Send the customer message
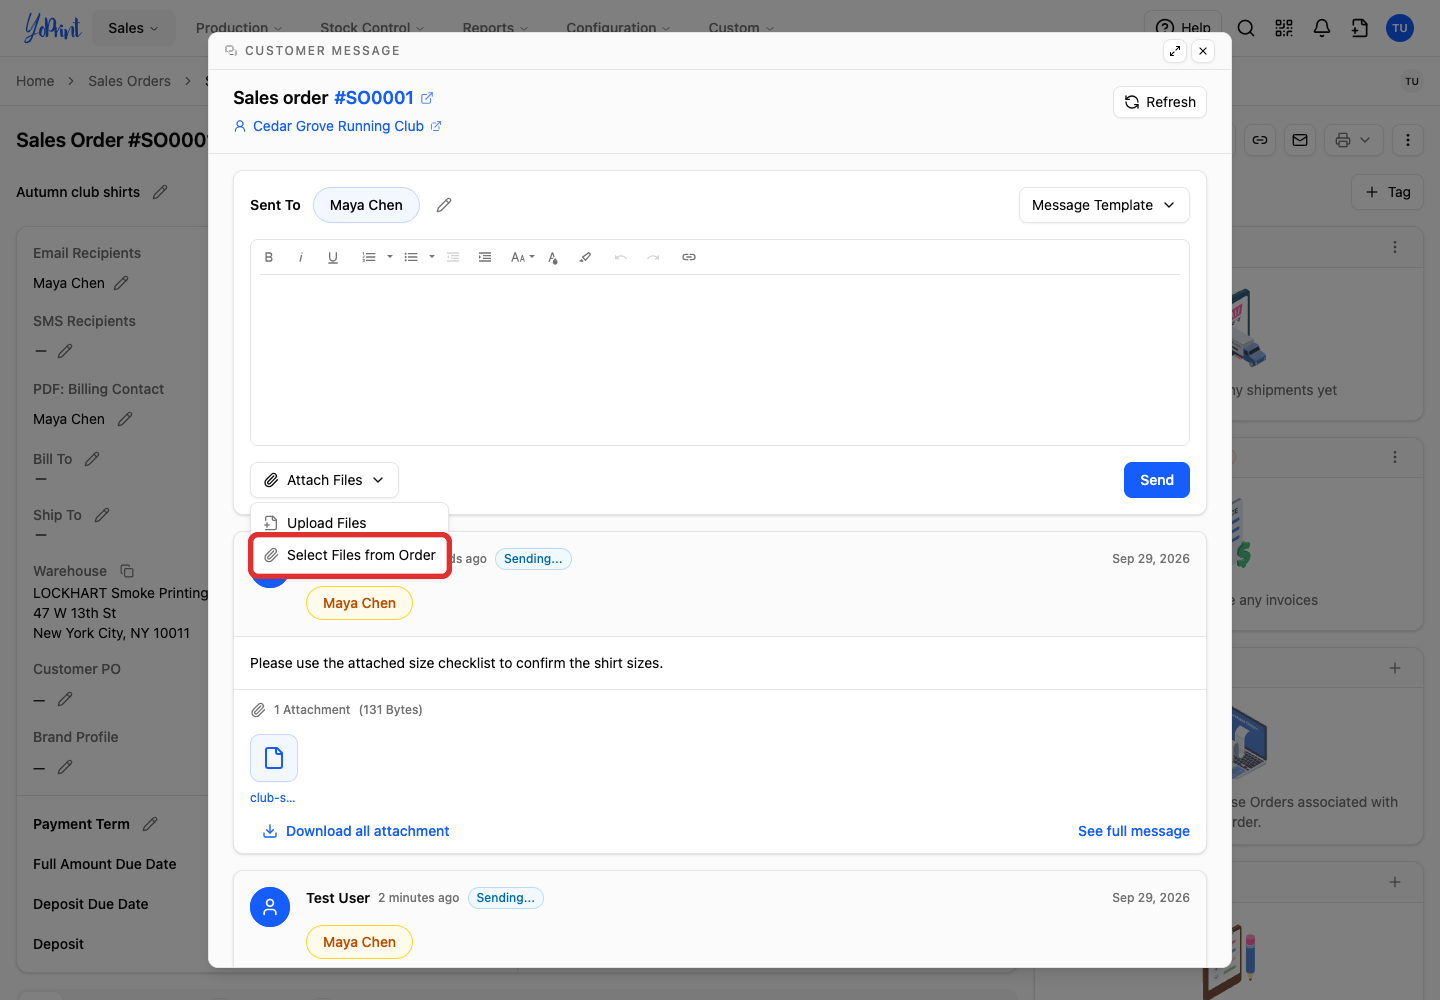 1157,480
